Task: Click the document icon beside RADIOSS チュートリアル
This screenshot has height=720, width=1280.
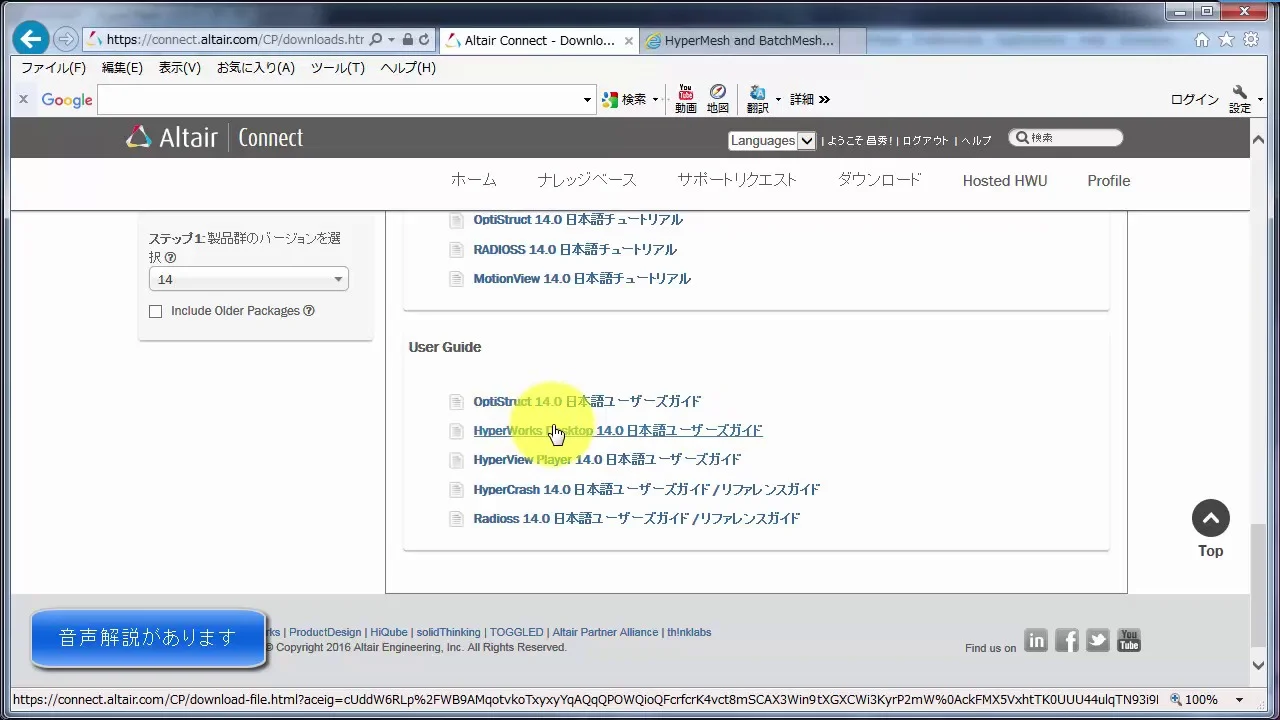Action: (x=456, y=250)
